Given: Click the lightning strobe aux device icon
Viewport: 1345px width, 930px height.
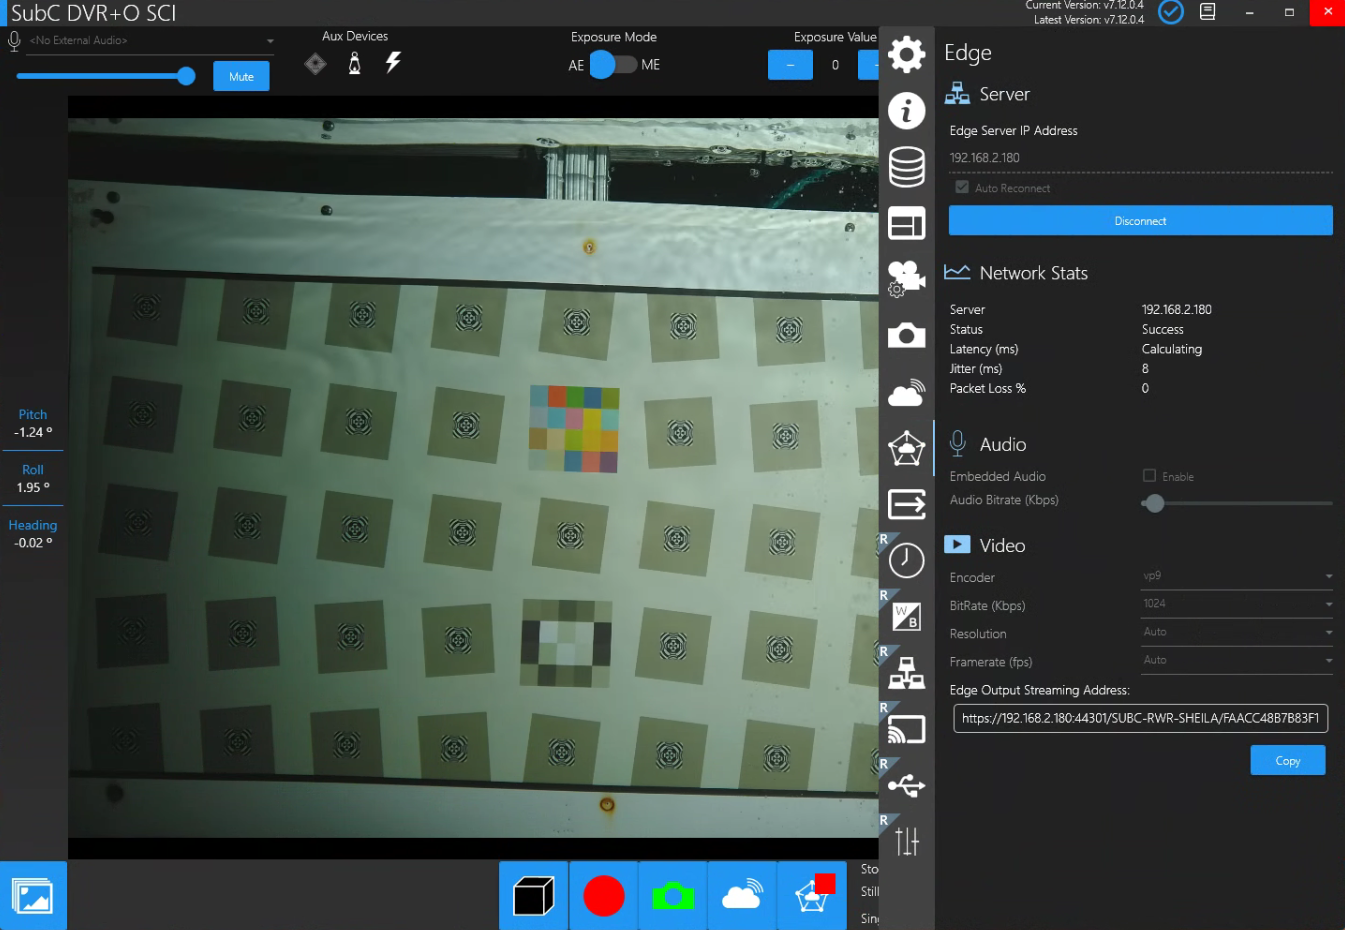Looking at the screenshot, I should 393,63.
